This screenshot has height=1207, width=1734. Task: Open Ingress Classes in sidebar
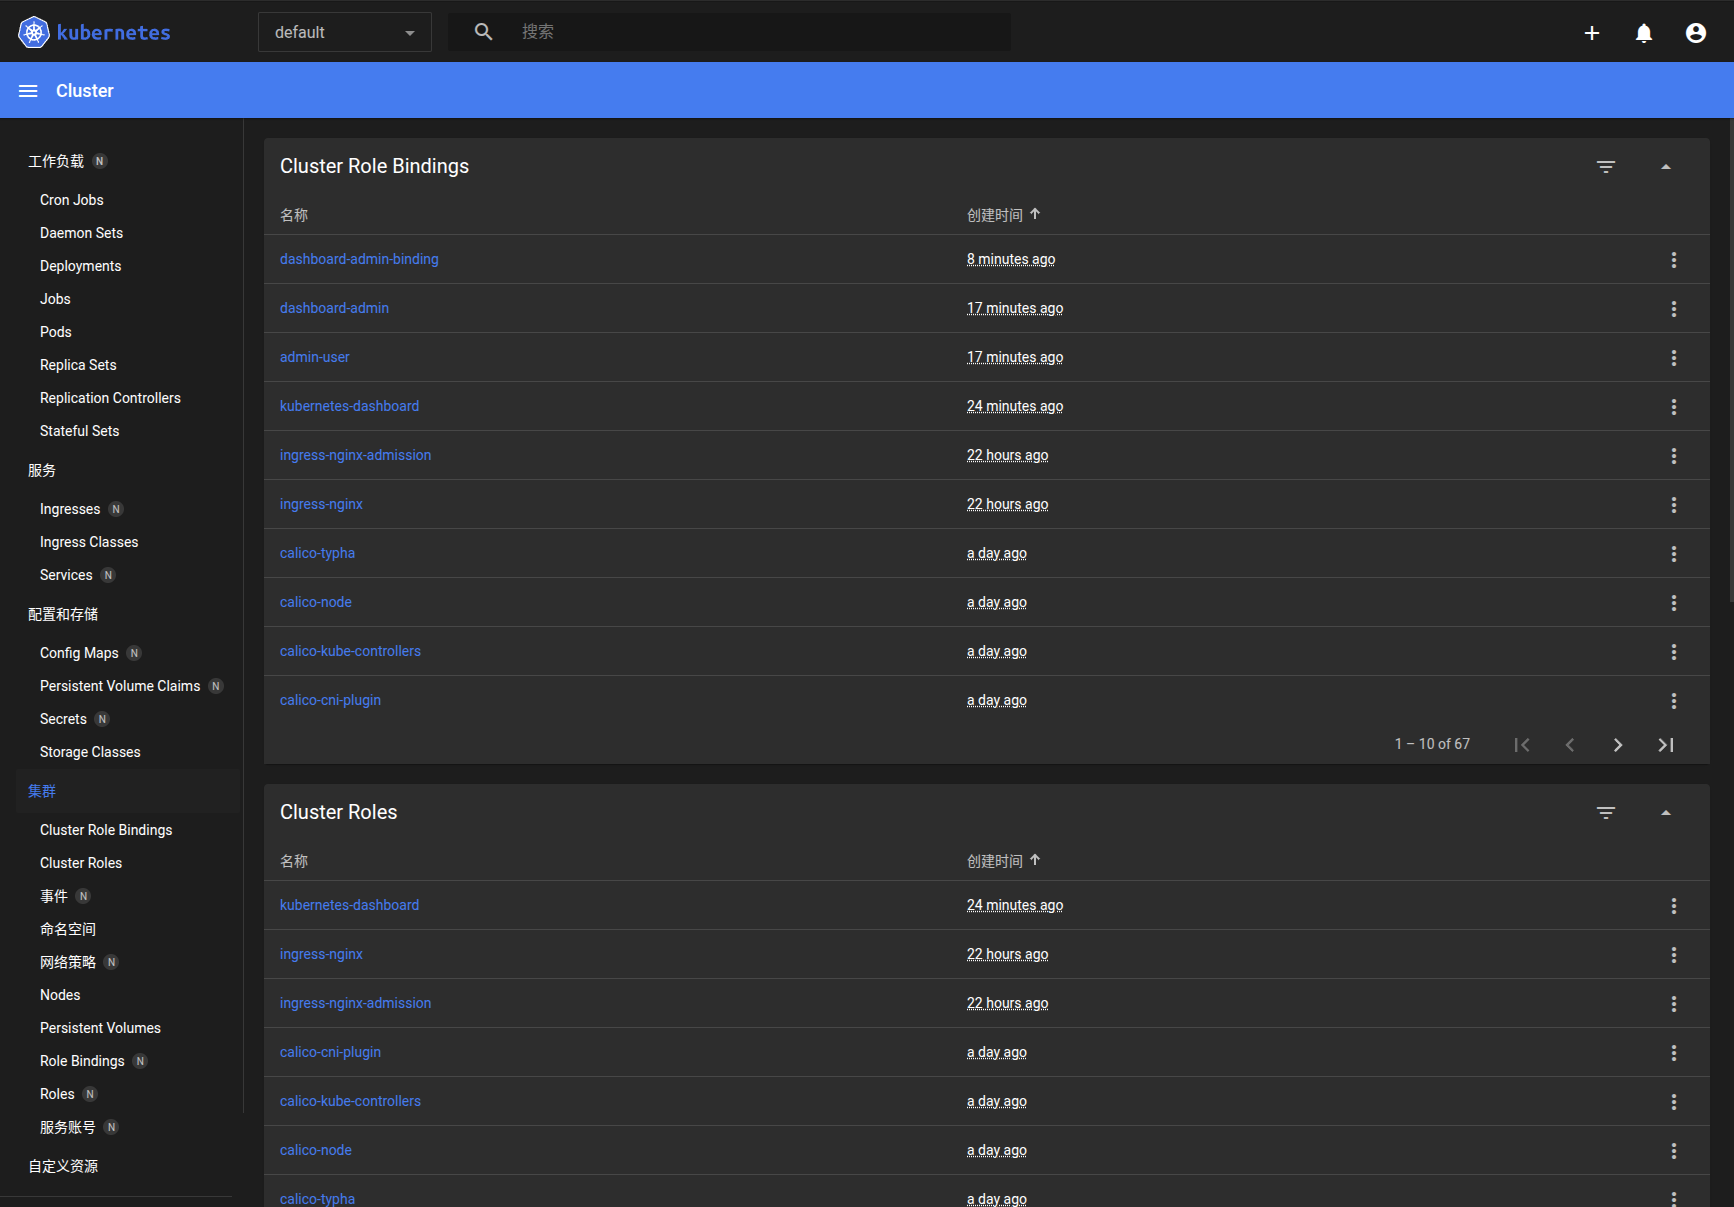coord(89,542)
